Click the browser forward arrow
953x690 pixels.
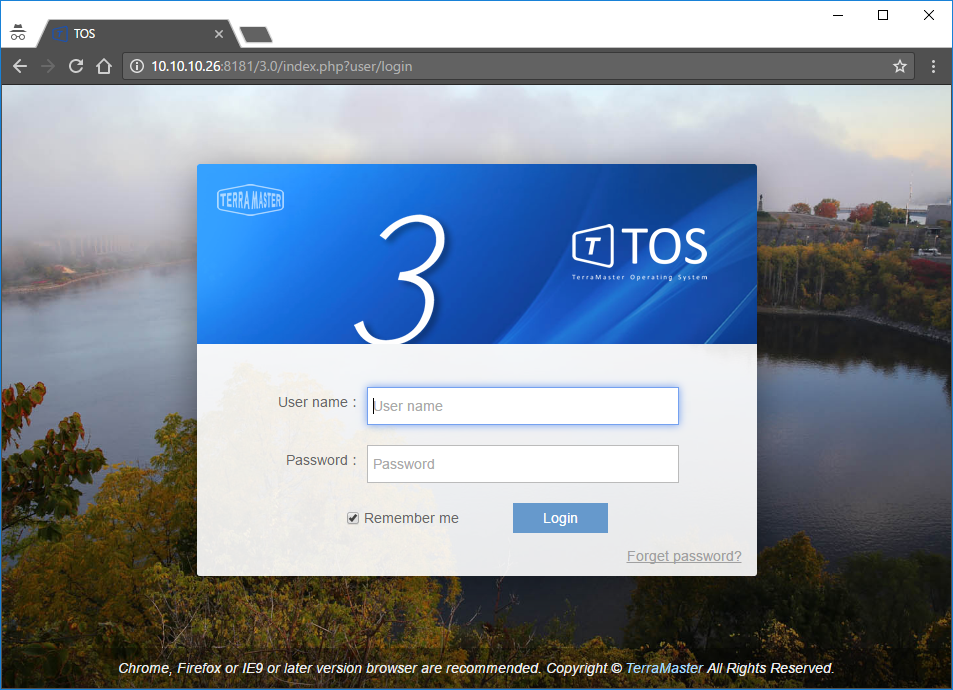[x=48, y=66]
